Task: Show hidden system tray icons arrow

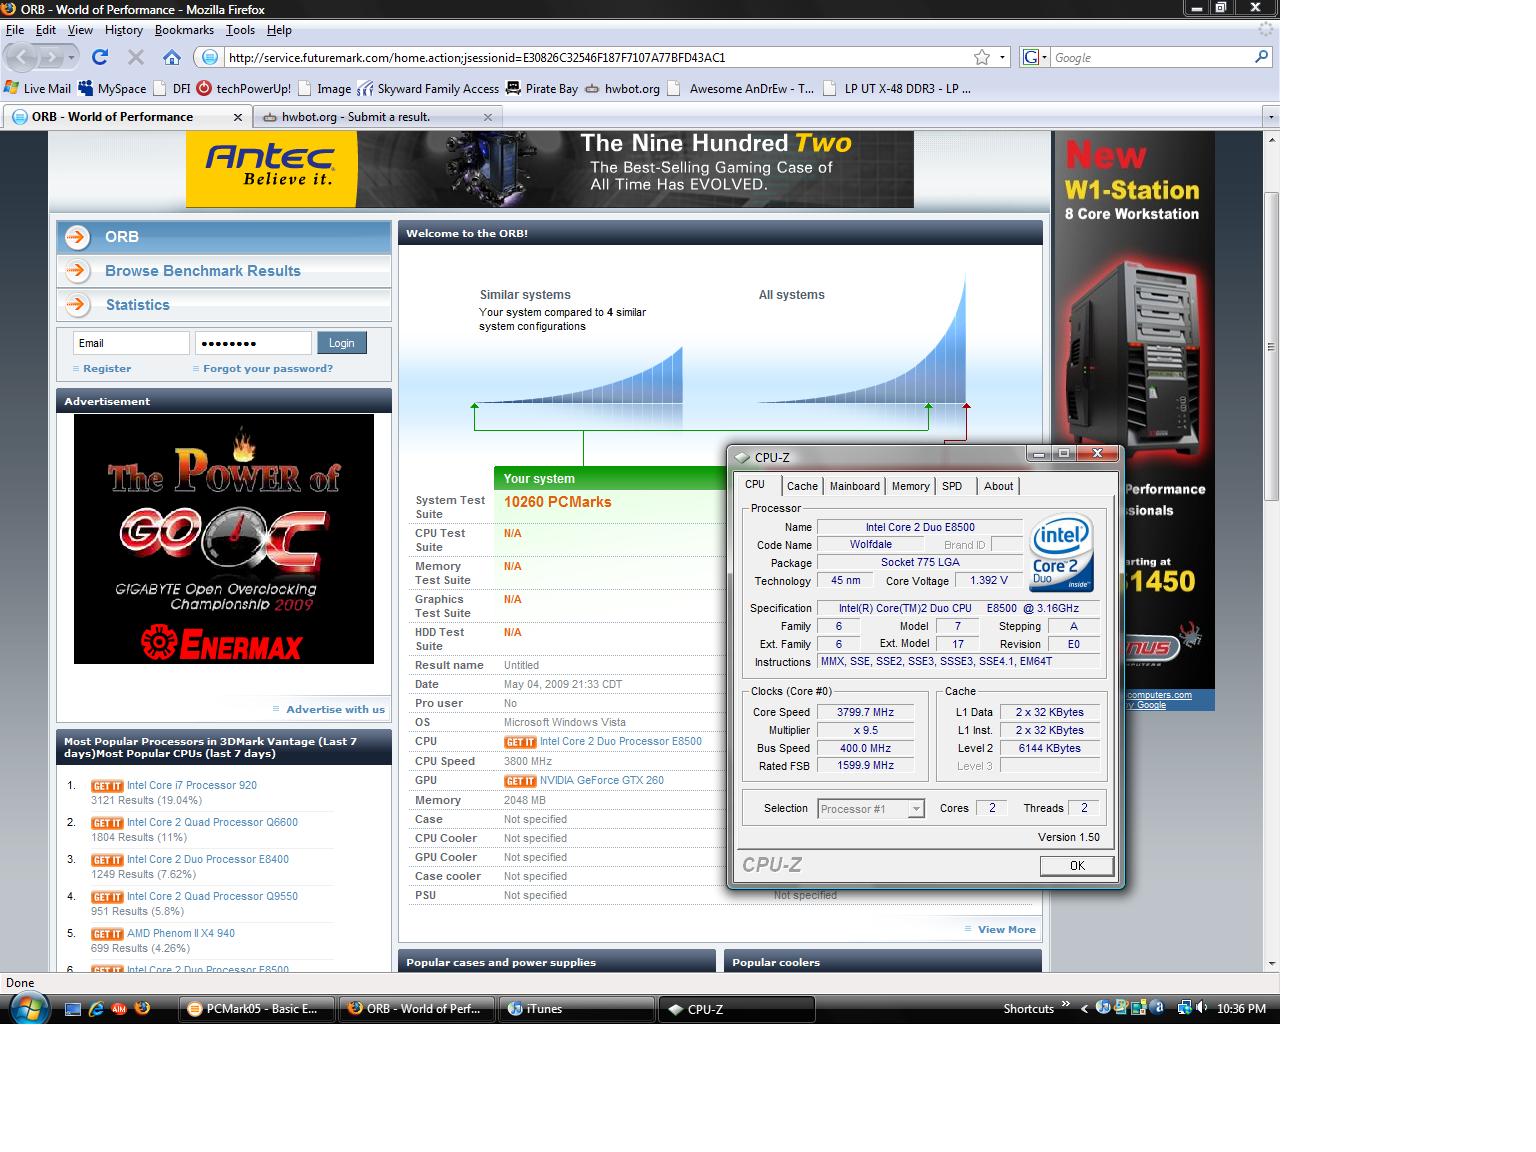Action: 1084,1009
